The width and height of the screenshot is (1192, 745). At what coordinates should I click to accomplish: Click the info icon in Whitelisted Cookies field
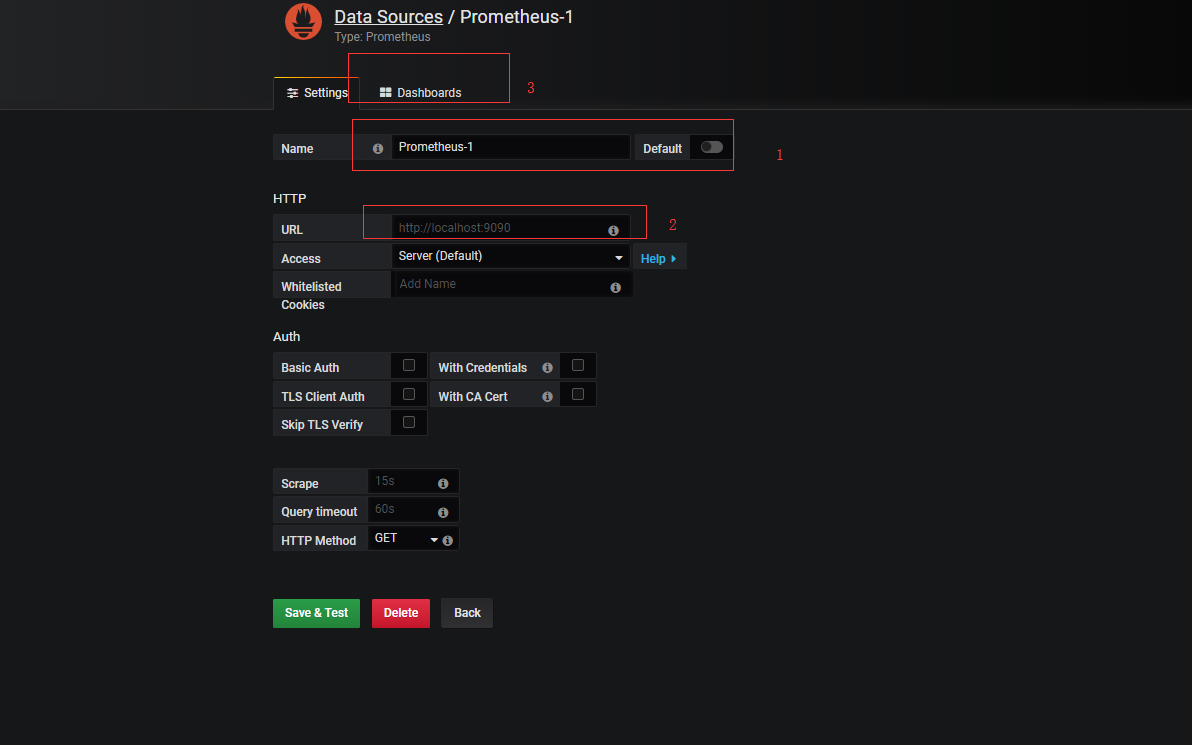click(x=617, y=287)
